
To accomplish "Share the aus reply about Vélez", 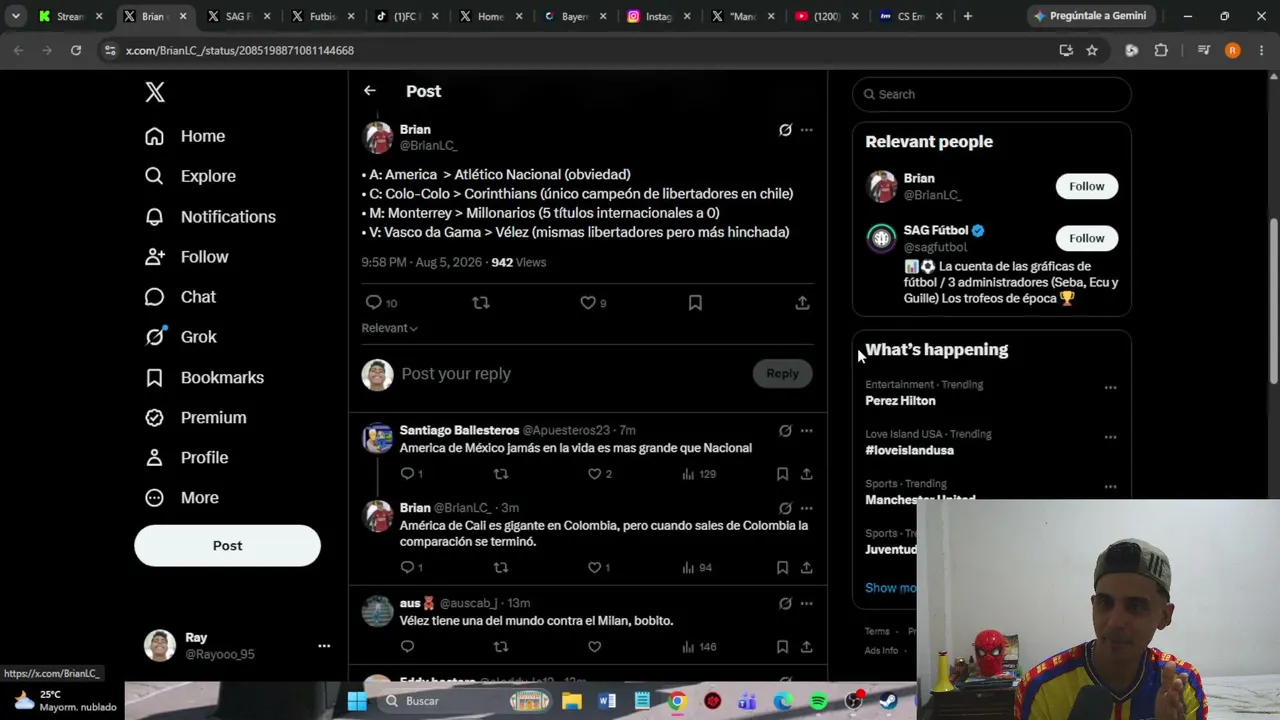I will click(x=806, y=647).
